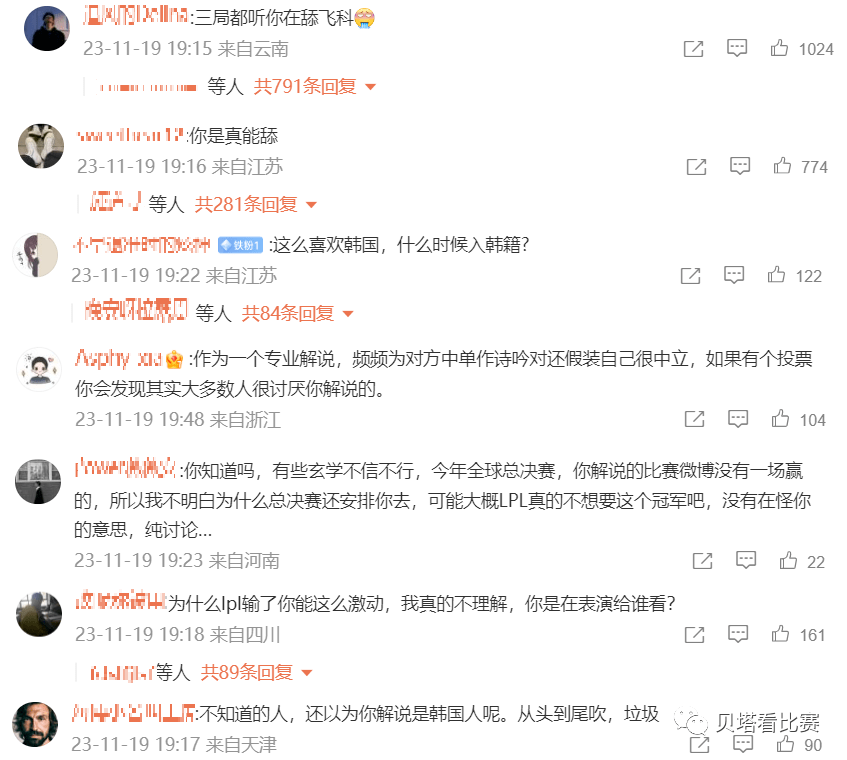Image resolution: width=847 pixels, height=760 pixels.
Task: Click the 贝塔看比赛 watermark logo
Action: pos(747,722)
